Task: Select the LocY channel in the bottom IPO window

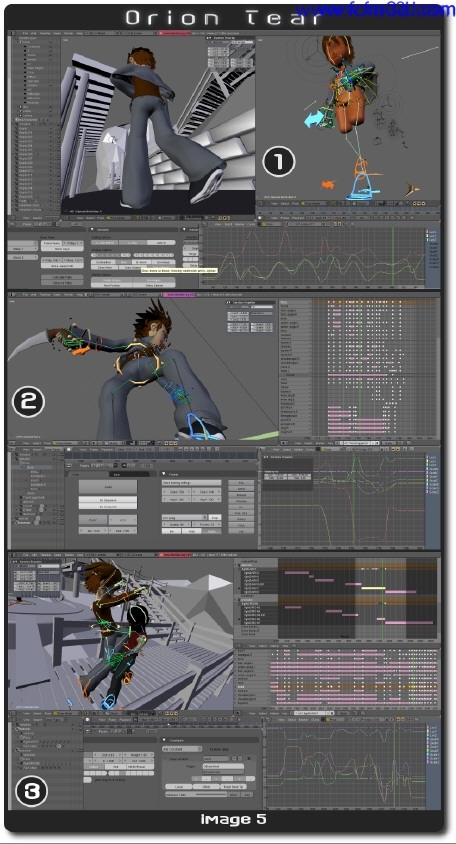Action: (434, 732)
